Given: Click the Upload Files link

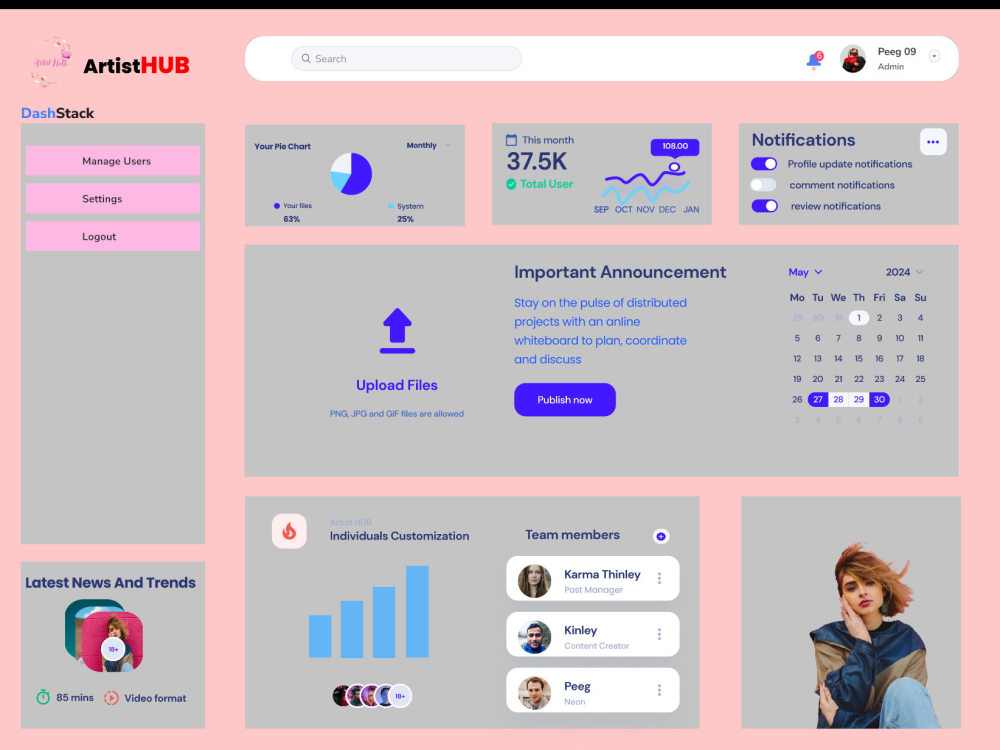Looking at the screenshot, I should pyautogui.click(x=397, y=385).
